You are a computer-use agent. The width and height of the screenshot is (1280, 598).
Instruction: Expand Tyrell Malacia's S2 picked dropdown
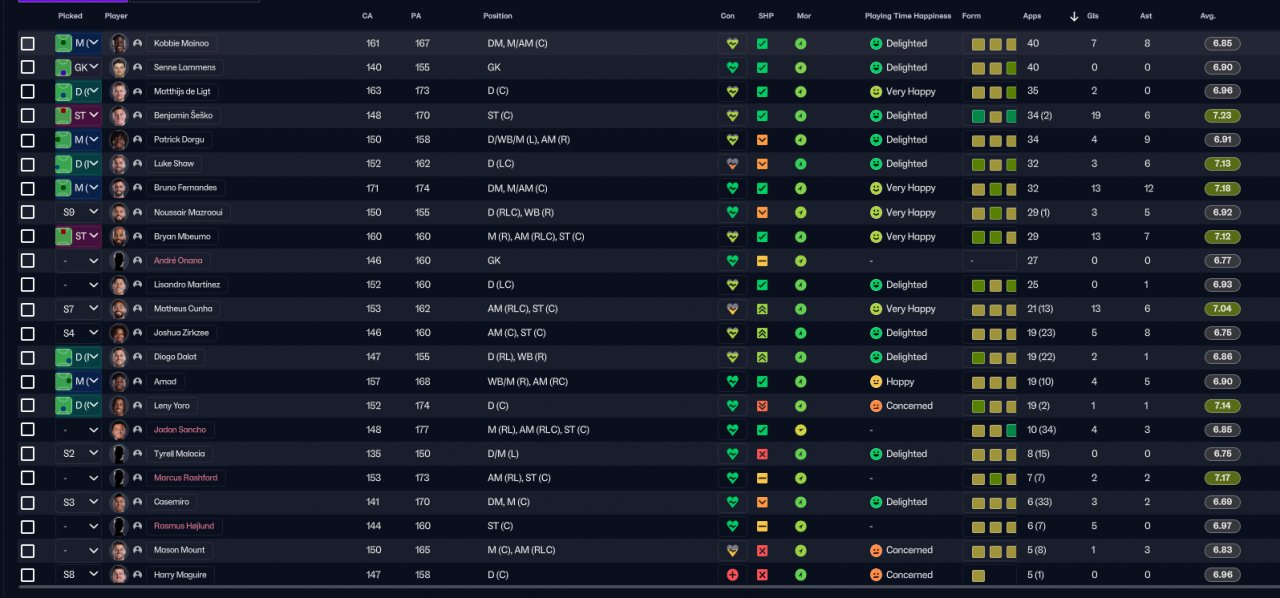[x=78, y=454]
